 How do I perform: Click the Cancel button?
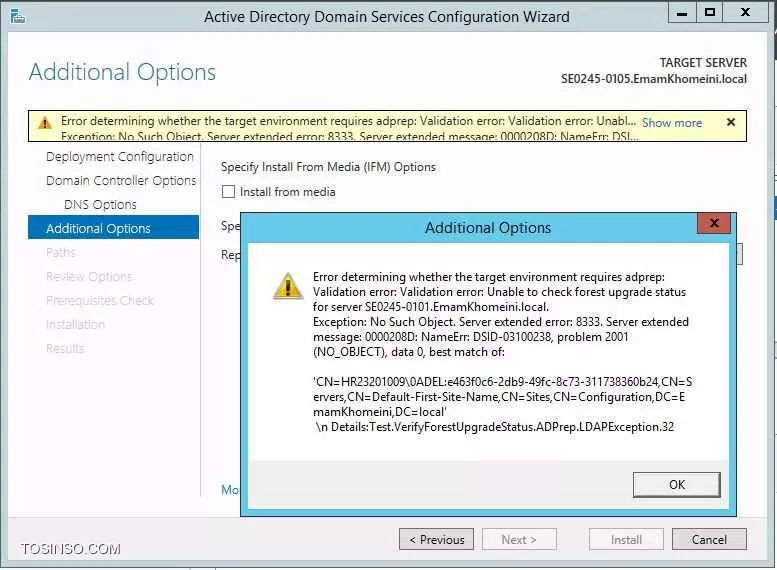click(x=709, y=539)
